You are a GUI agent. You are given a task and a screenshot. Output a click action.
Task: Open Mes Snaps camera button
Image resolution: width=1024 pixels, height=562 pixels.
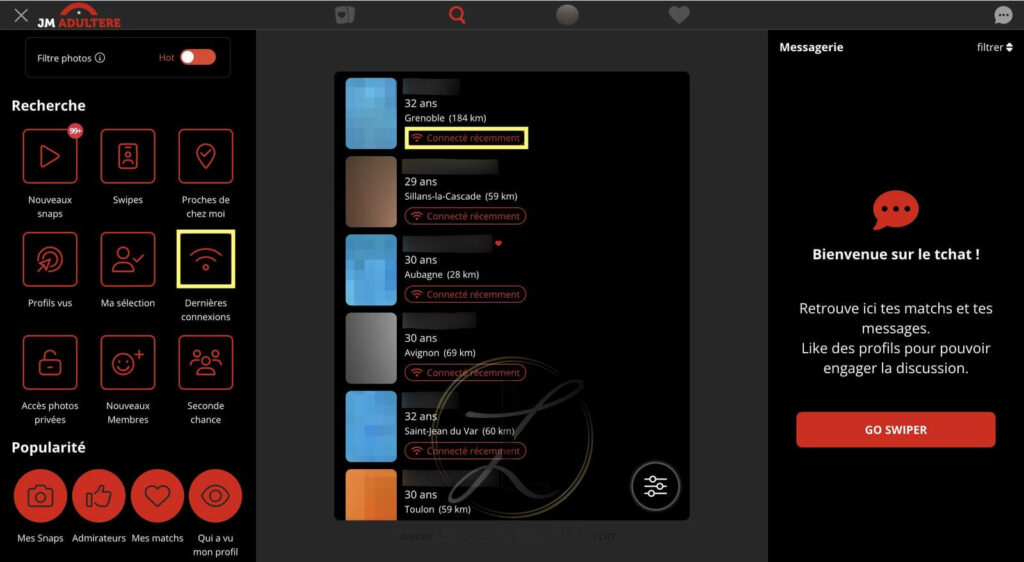[40, 496]
